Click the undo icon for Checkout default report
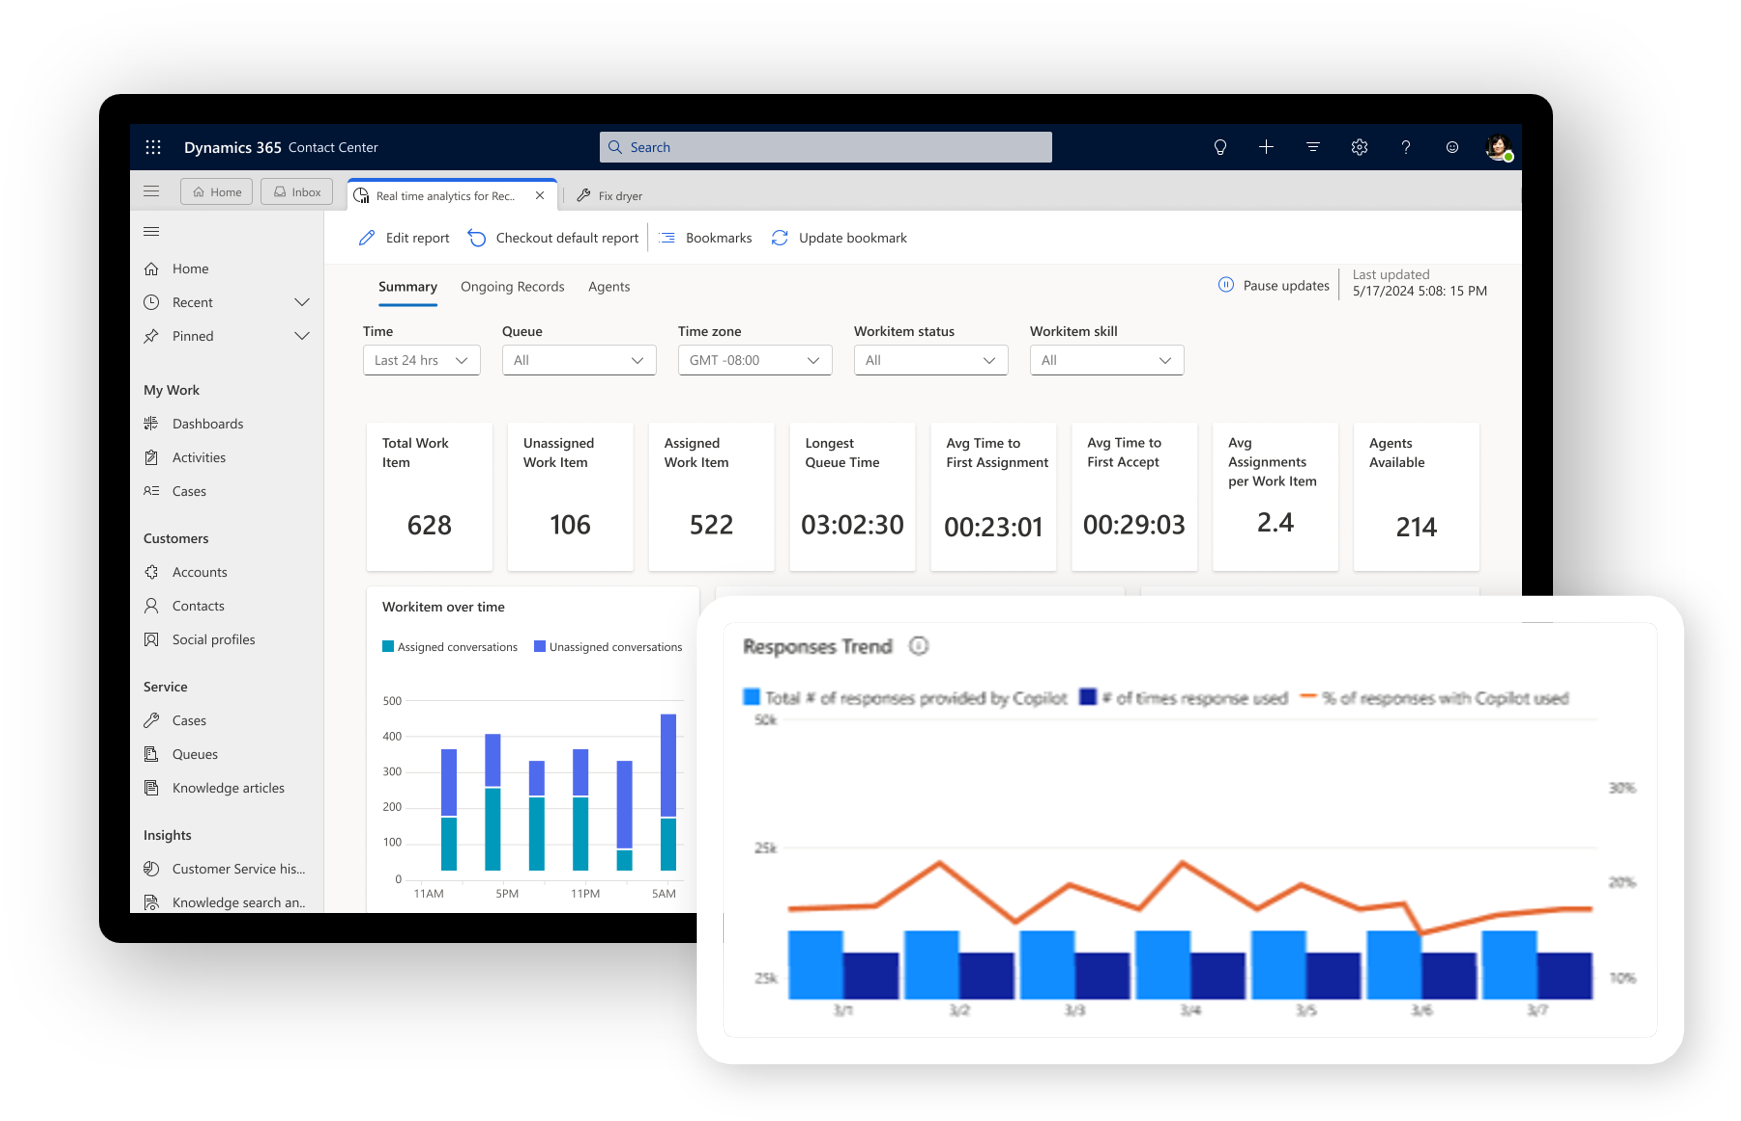Screen dimensions: 1741x1121 pos(477,238)
